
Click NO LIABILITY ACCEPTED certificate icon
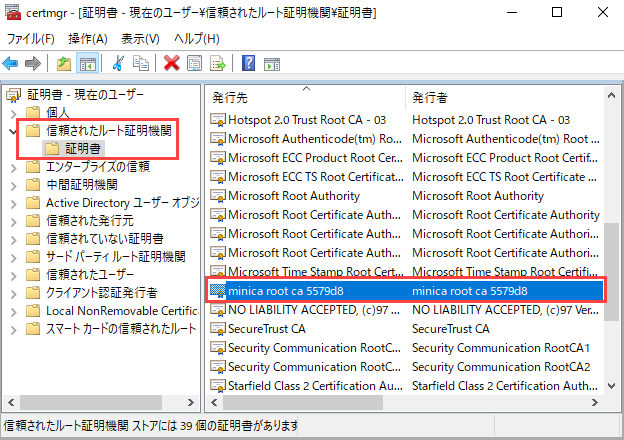(218, 310)
